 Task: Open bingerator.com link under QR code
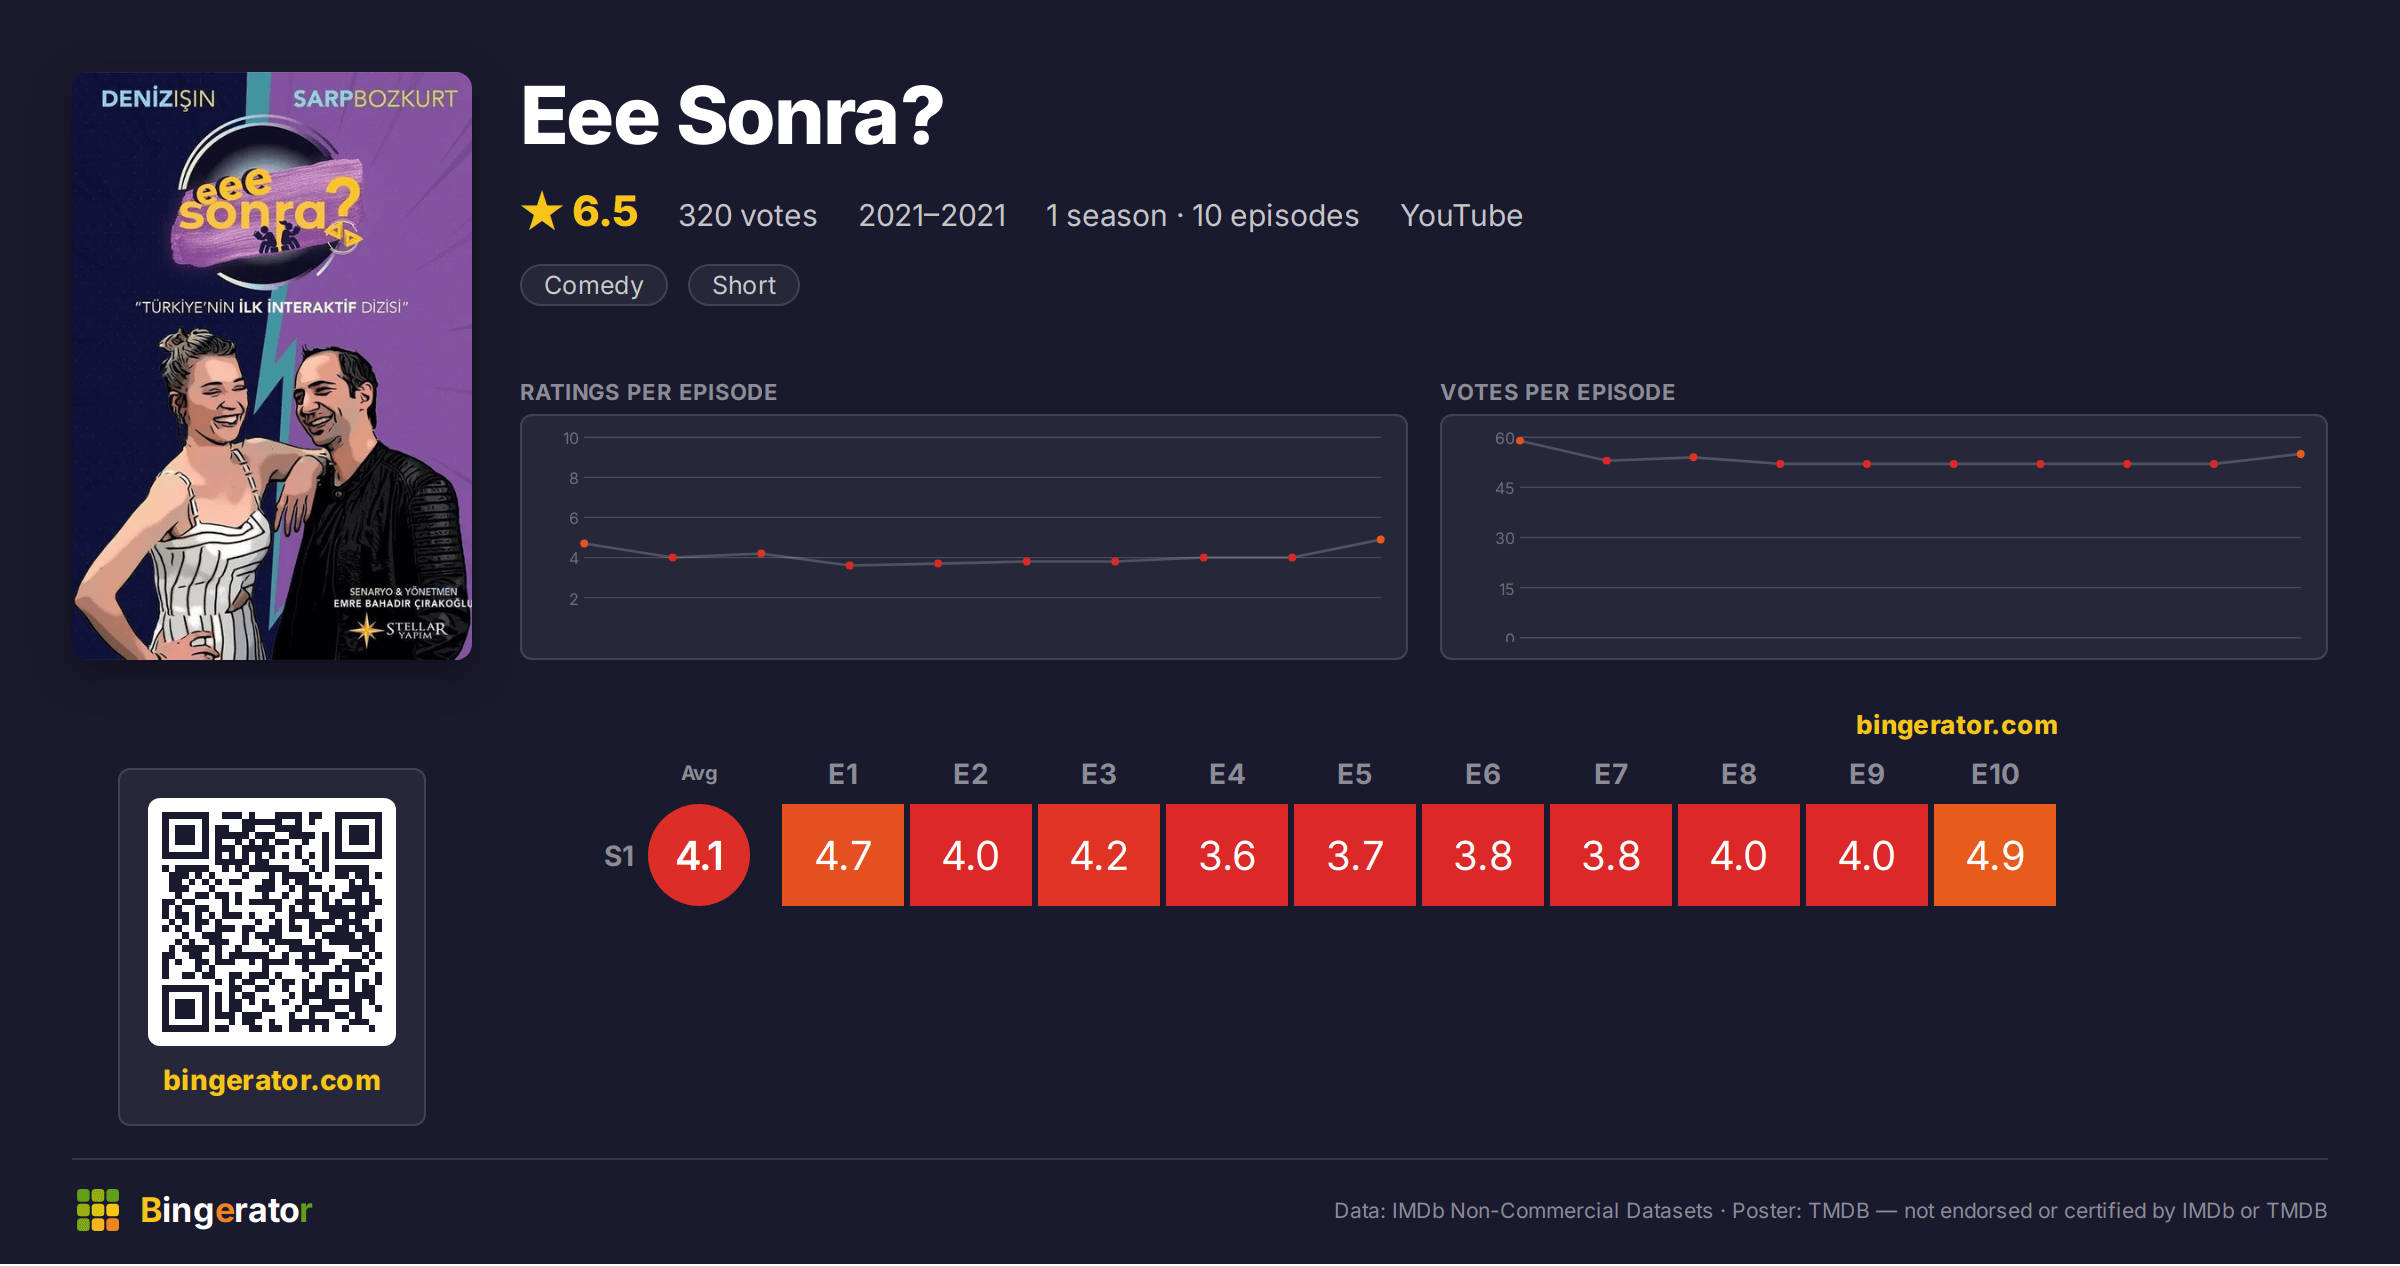272,1080
